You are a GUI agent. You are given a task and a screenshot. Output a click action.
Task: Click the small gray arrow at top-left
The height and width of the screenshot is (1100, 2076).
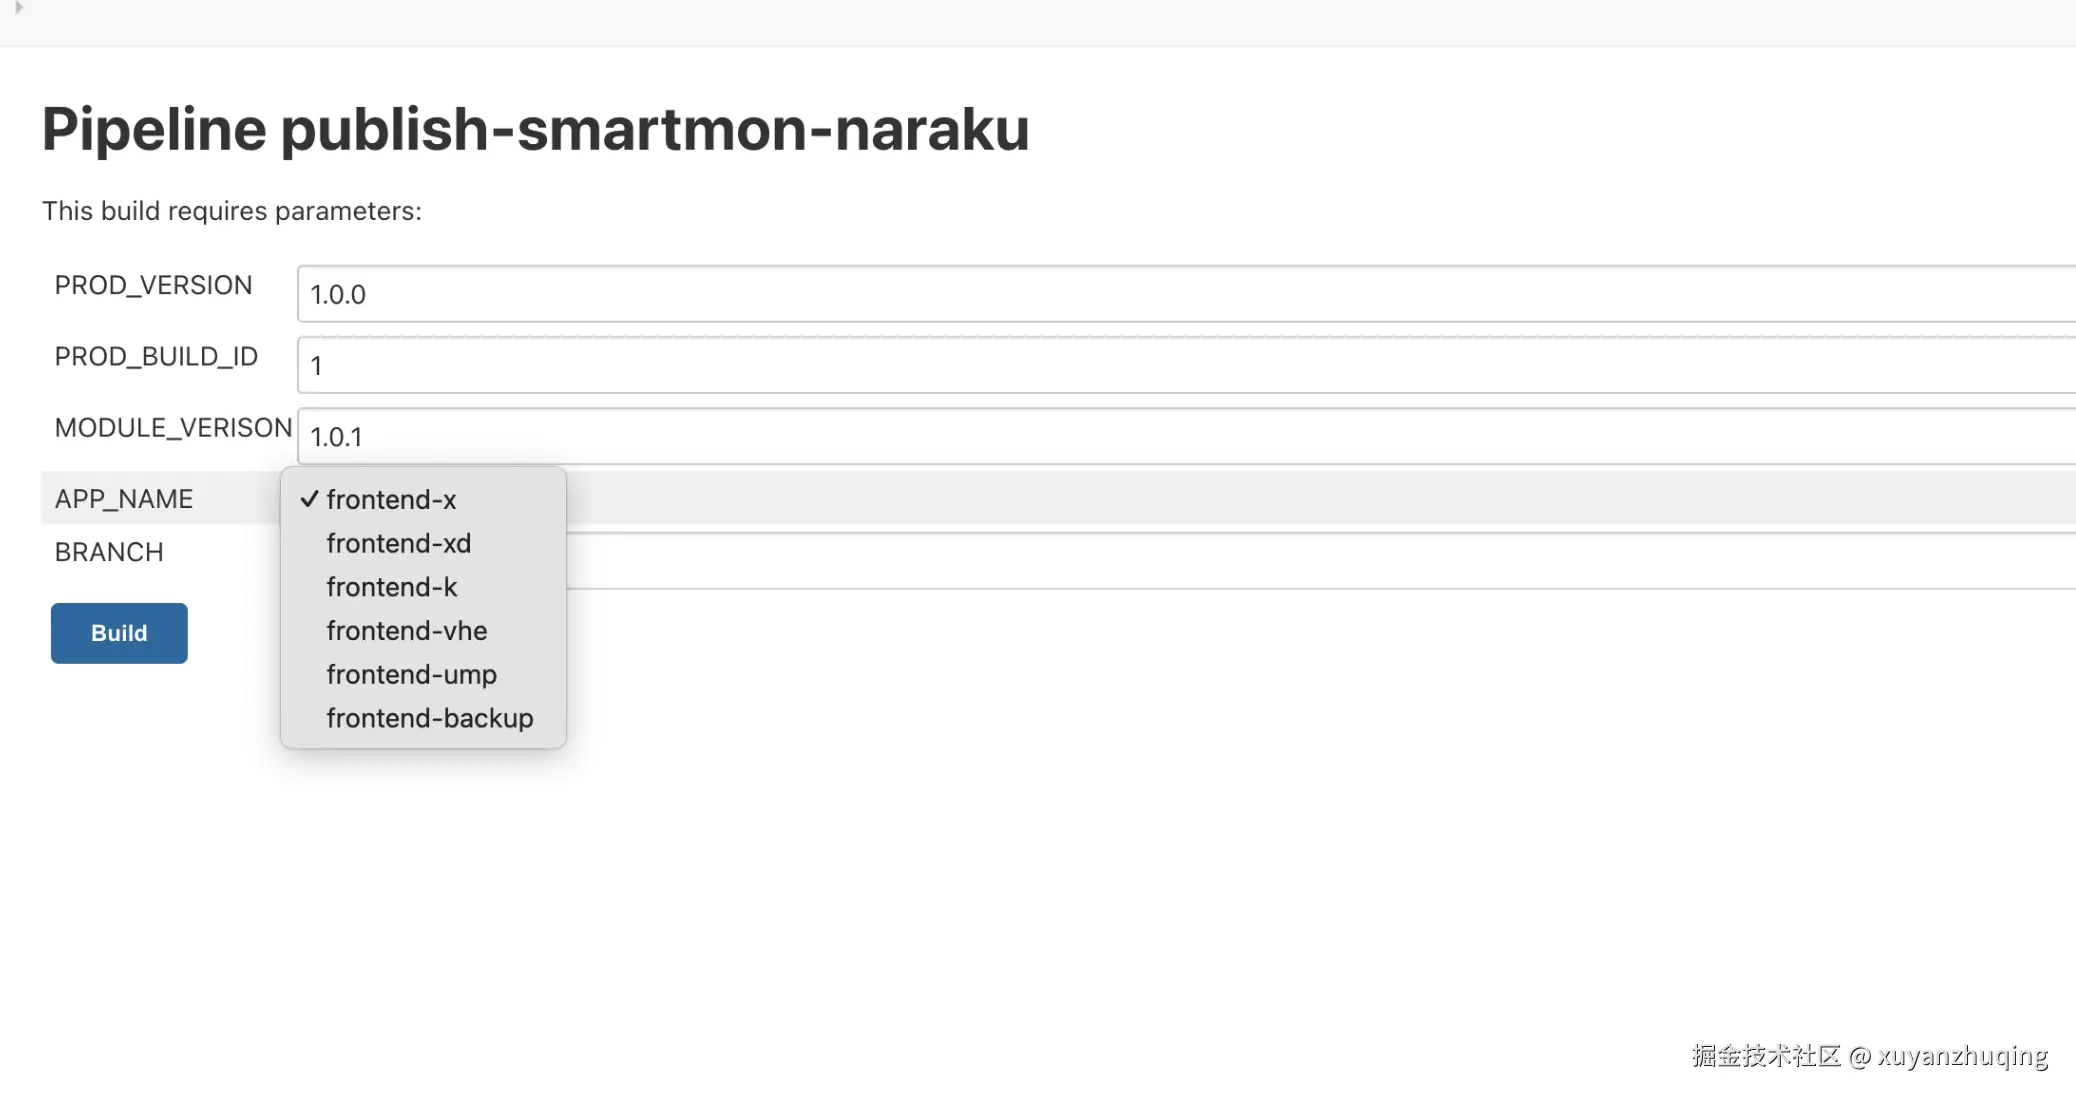(x=18, y=8)
